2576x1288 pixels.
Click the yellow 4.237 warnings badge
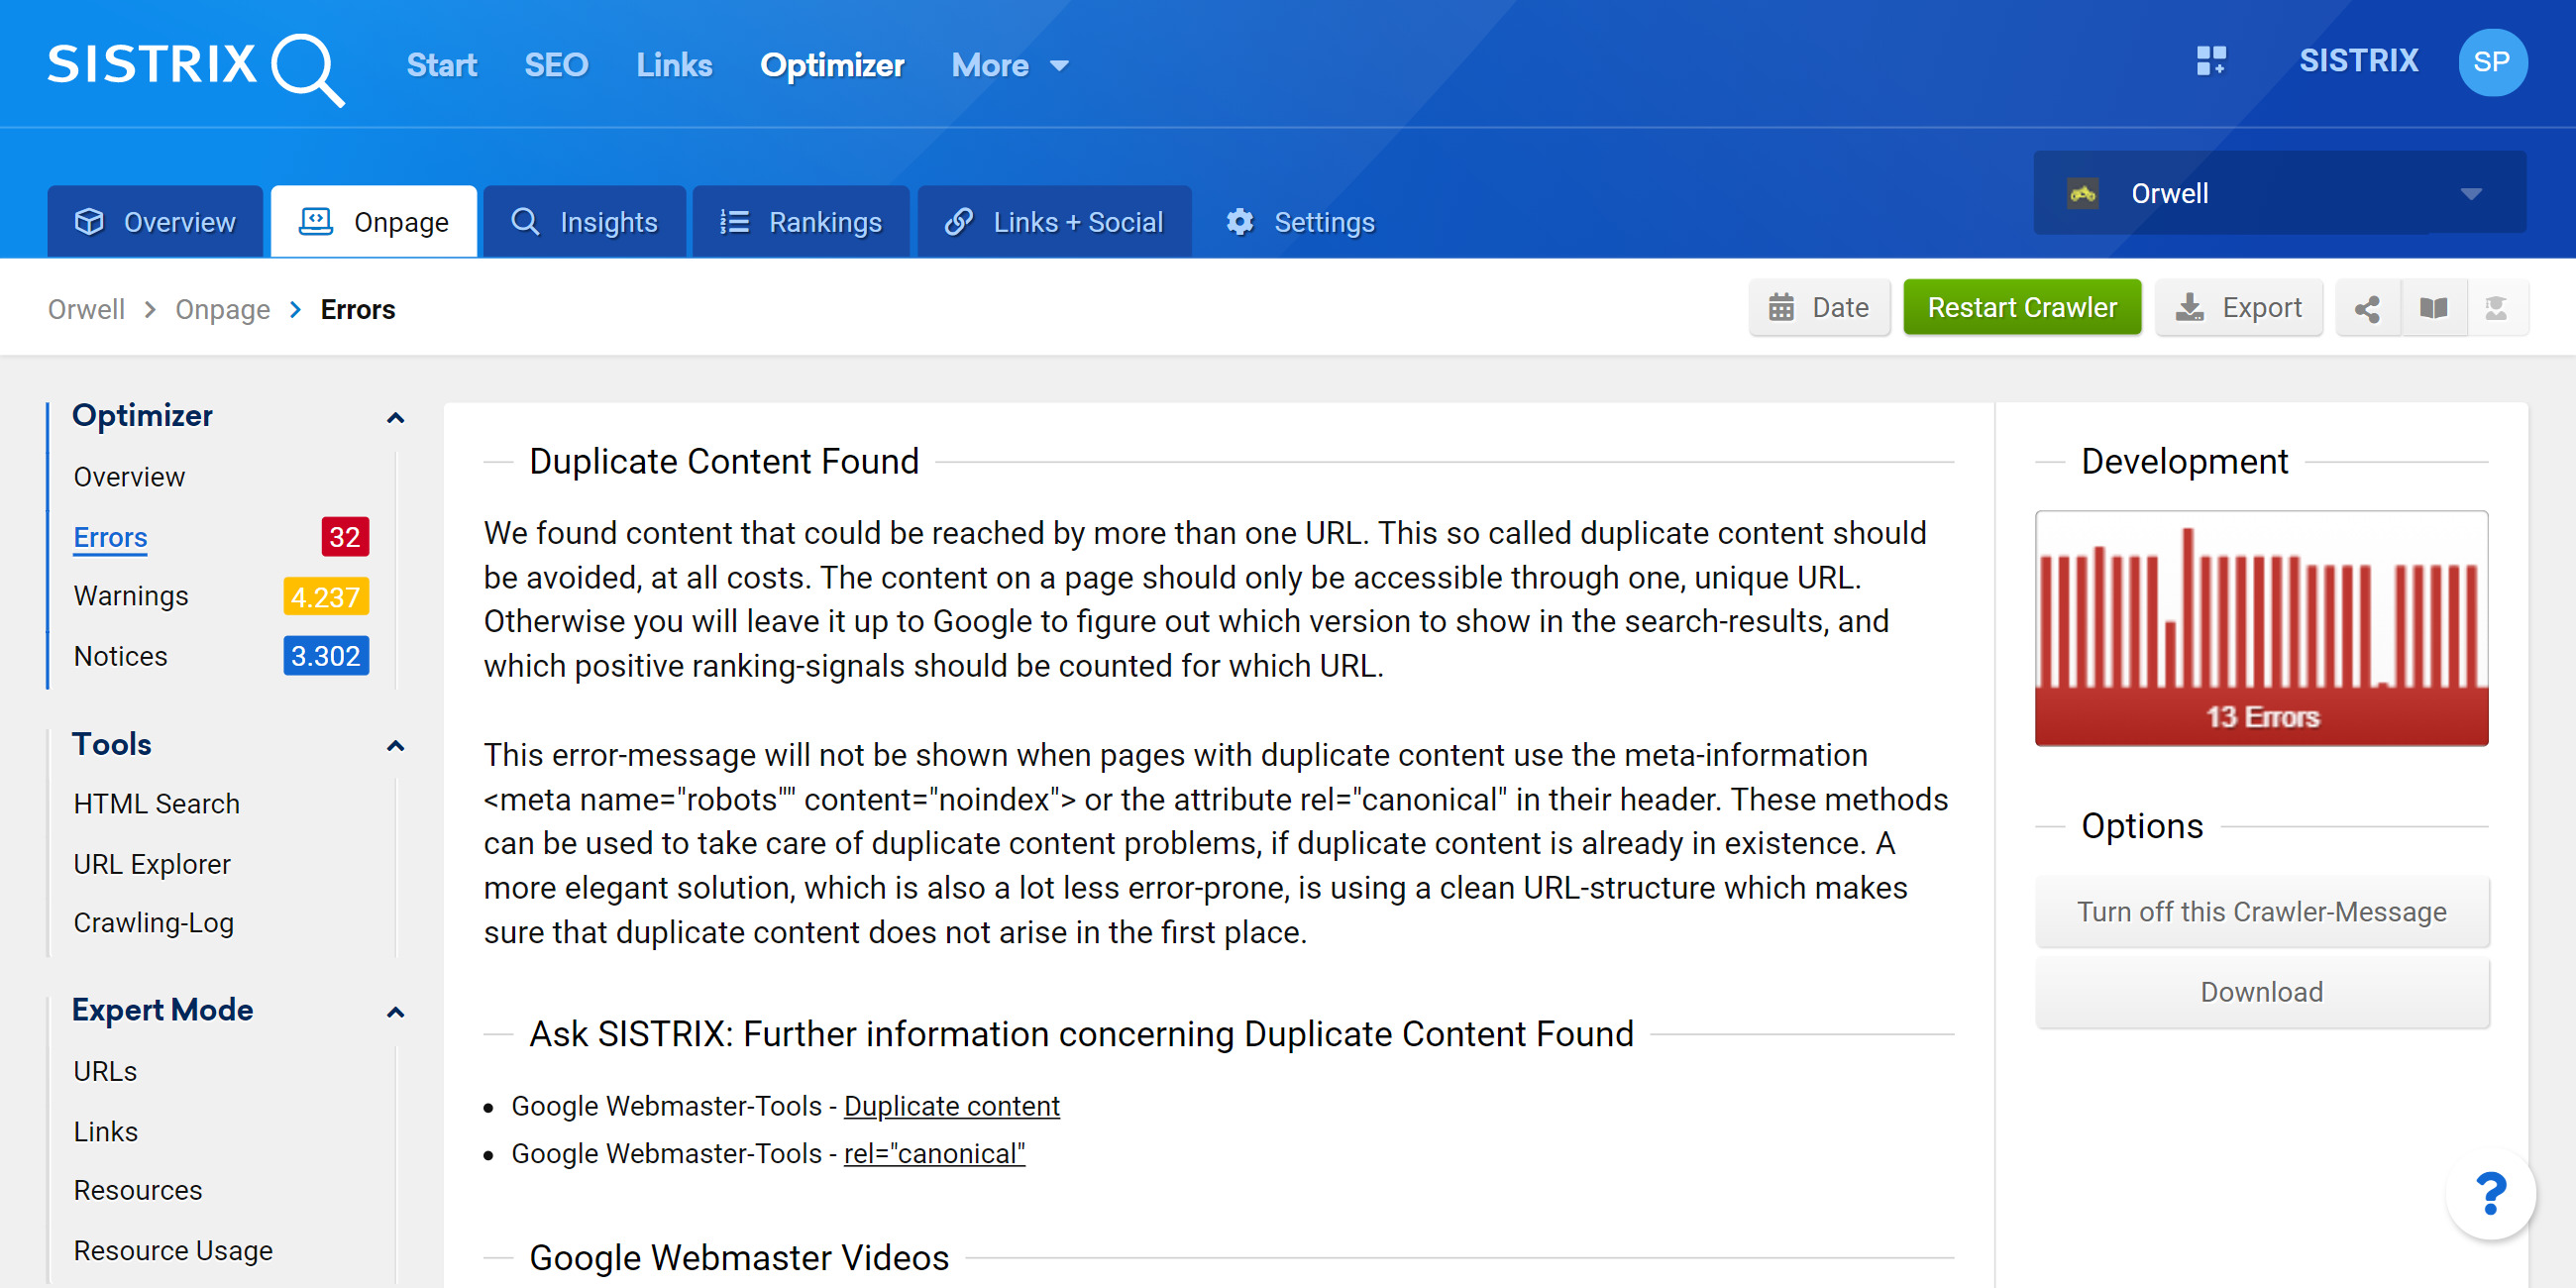pyautogui.click(x=326, y=597)
